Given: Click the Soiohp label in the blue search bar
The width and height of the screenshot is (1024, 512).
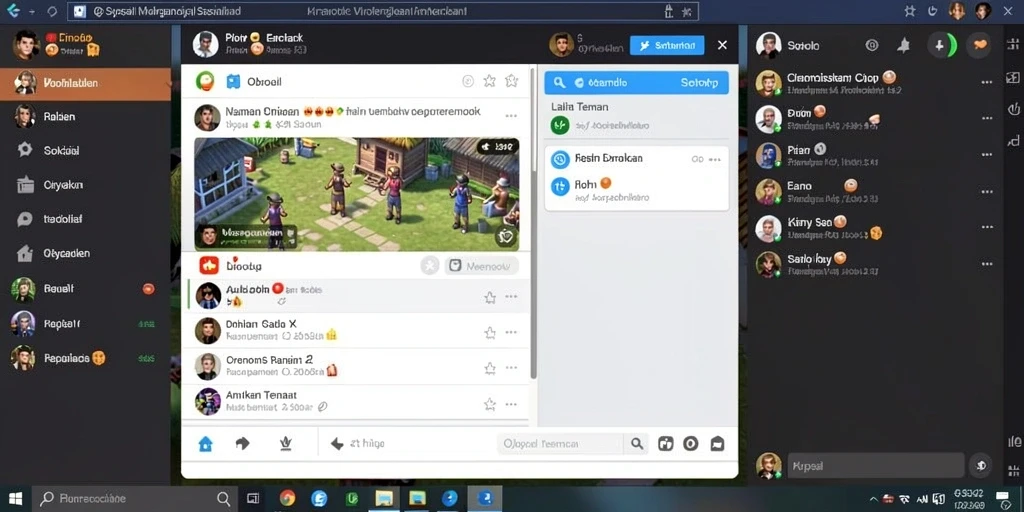Looking at the screenshot, I should tap(699, 83).
